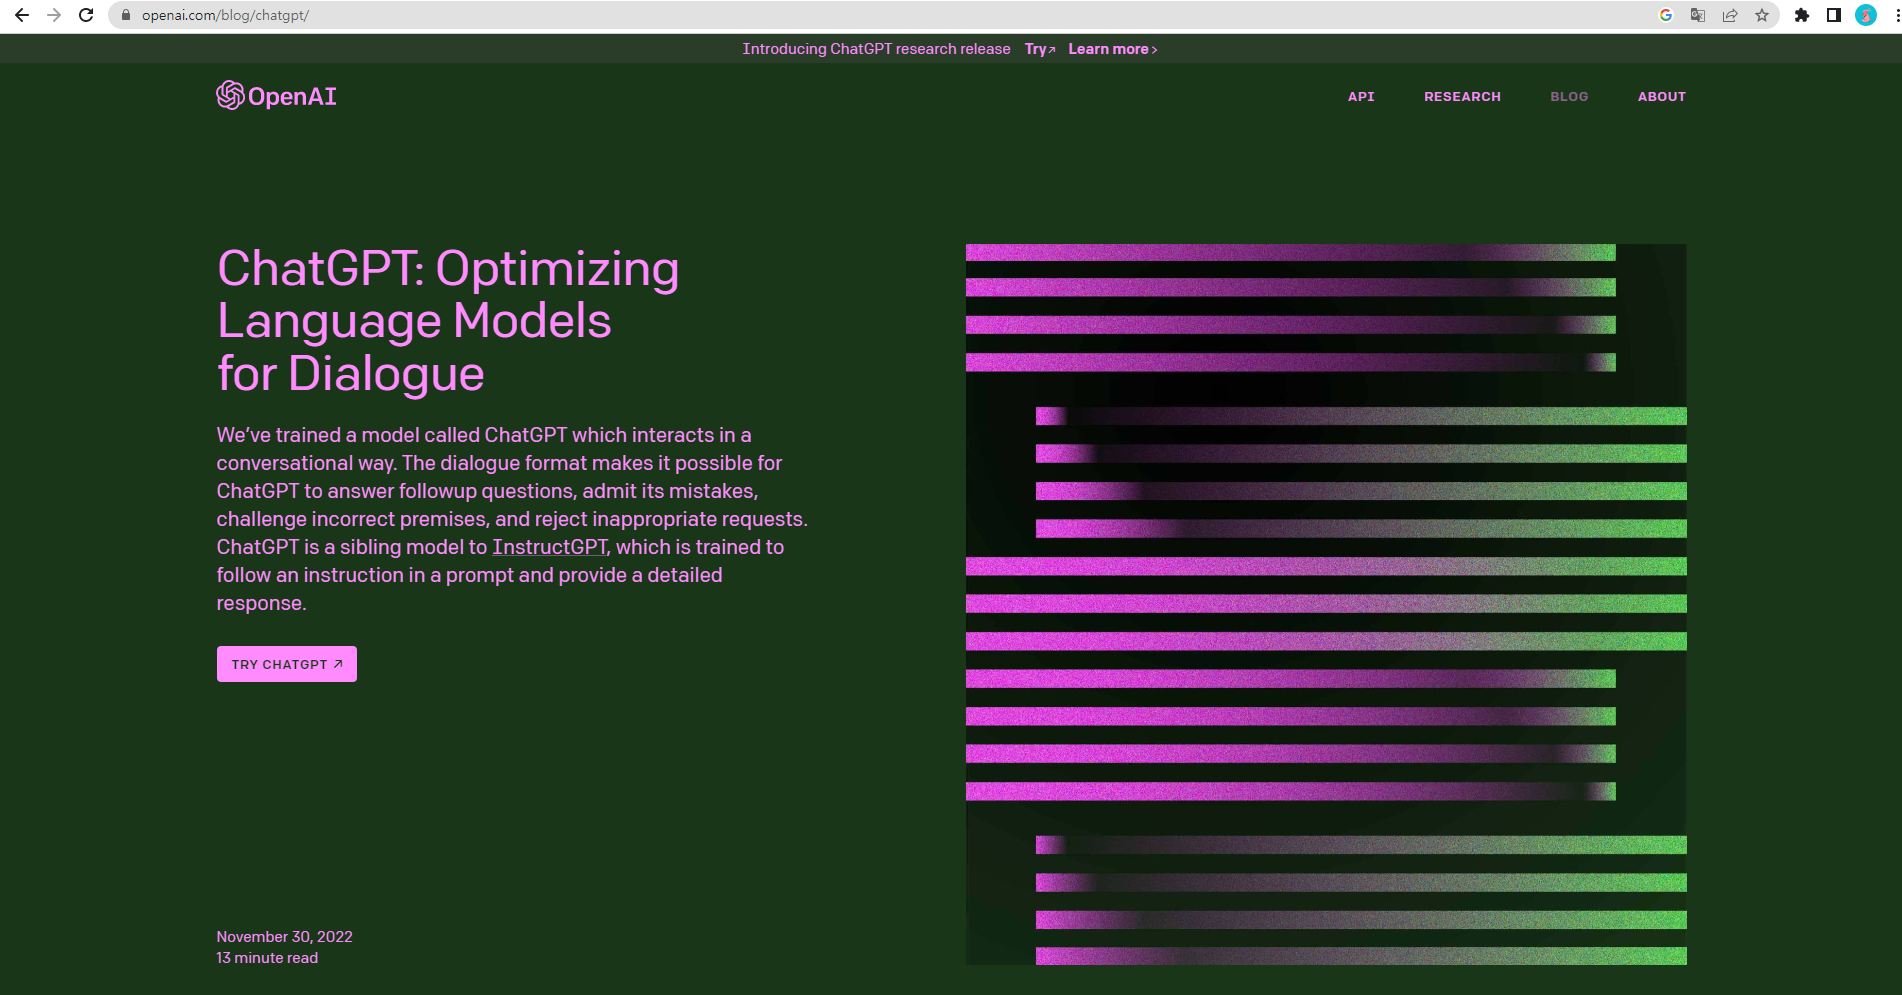Screen dimensions: 1902x995
Task: Click the OpenAI logo
Action: (x=277, y=96)
